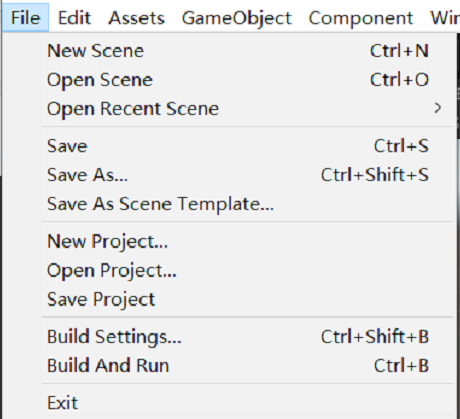The height and width of the screenshot is (419, 460).
Task: Close the File menu via File tab
Action: point(26,18)
